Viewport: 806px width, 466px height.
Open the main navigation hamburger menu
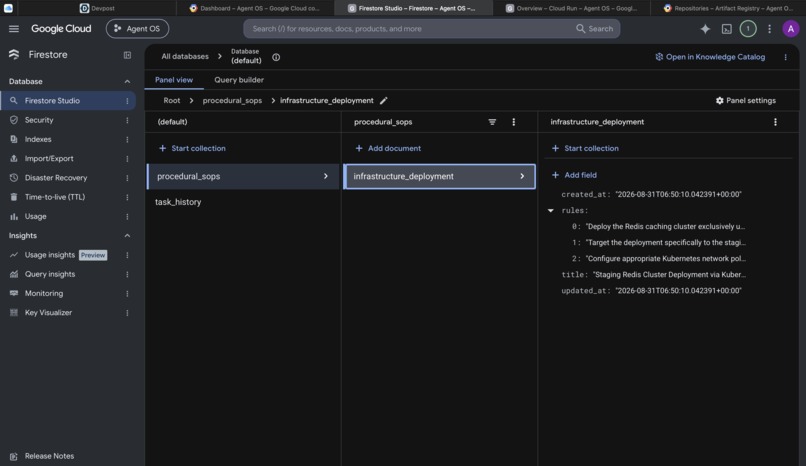(x=14, y=29)
